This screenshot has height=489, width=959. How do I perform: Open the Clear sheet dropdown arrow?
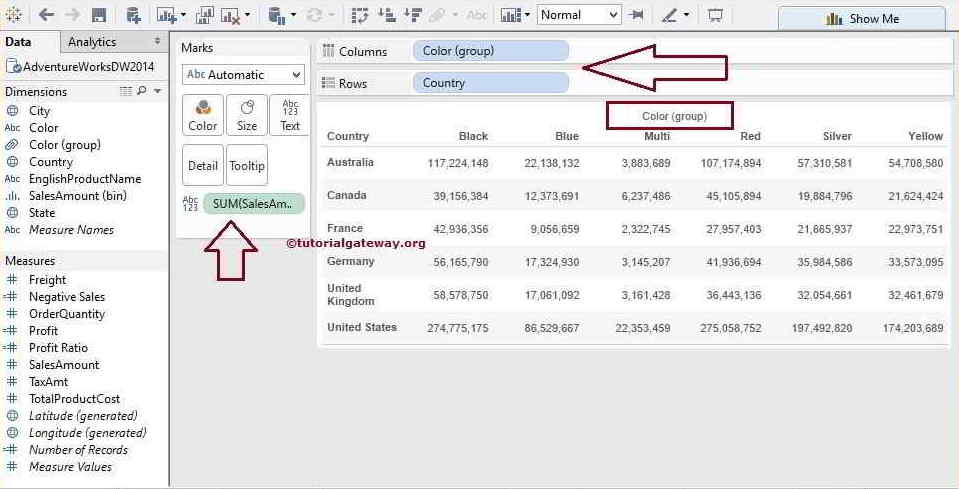click(x=247, y=15)
